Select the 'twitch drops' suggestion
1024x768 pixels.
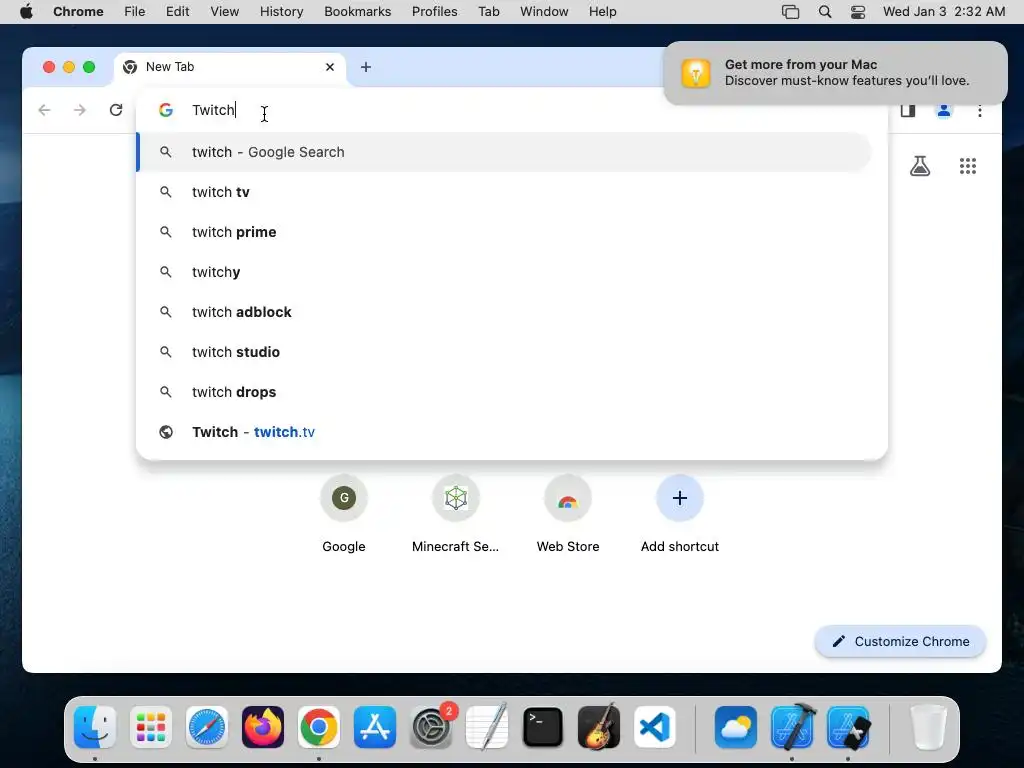click(x=504, y=392)
